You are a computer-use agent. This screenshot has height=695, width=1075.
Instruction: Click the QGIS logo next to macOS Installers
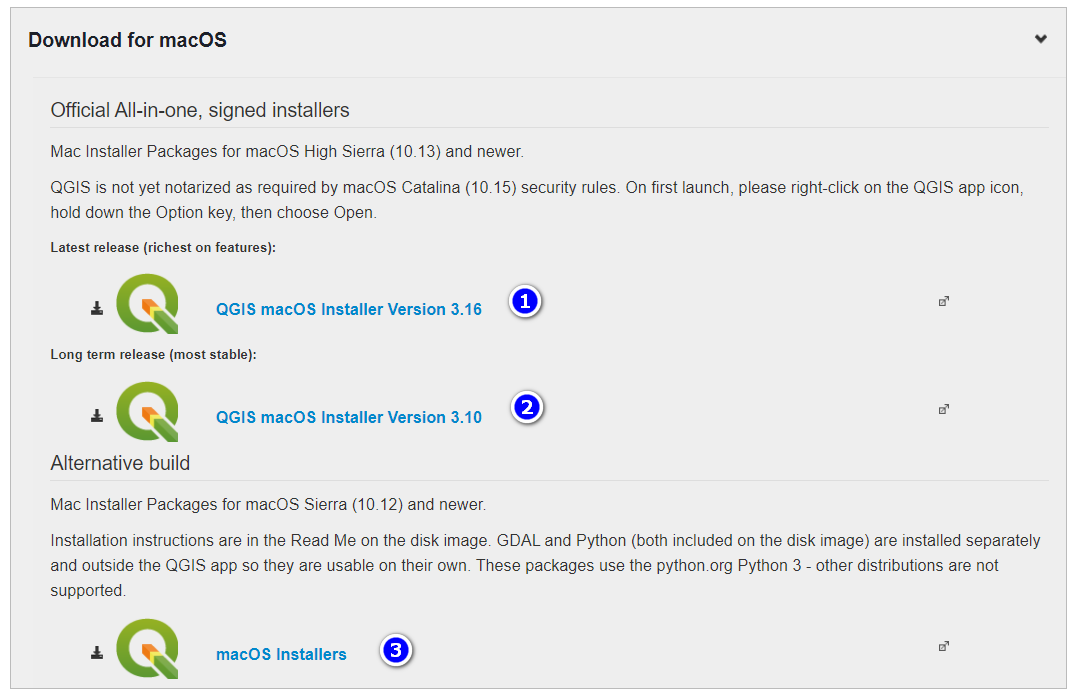[x=147, y=648]
